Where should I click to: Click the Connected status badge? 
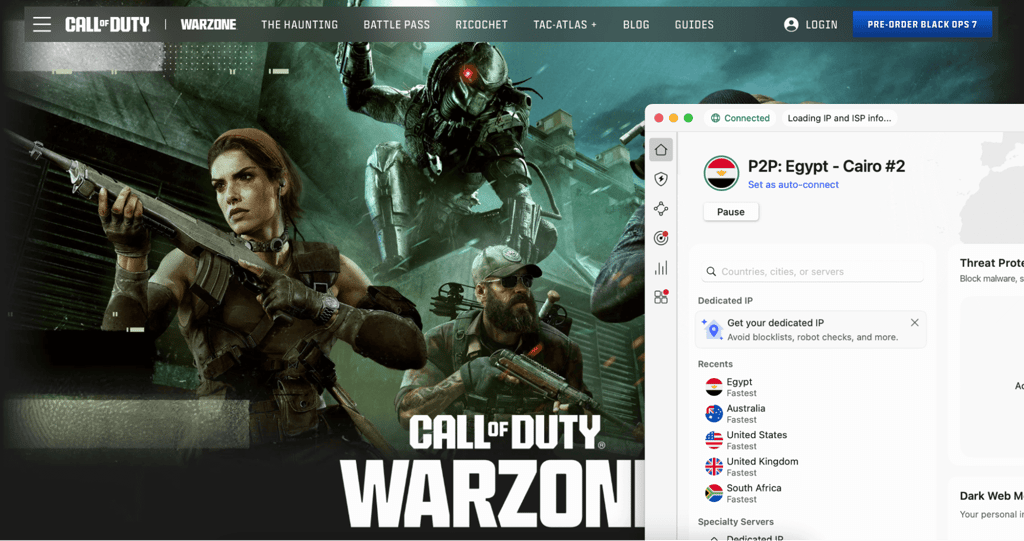coord(740,118)
